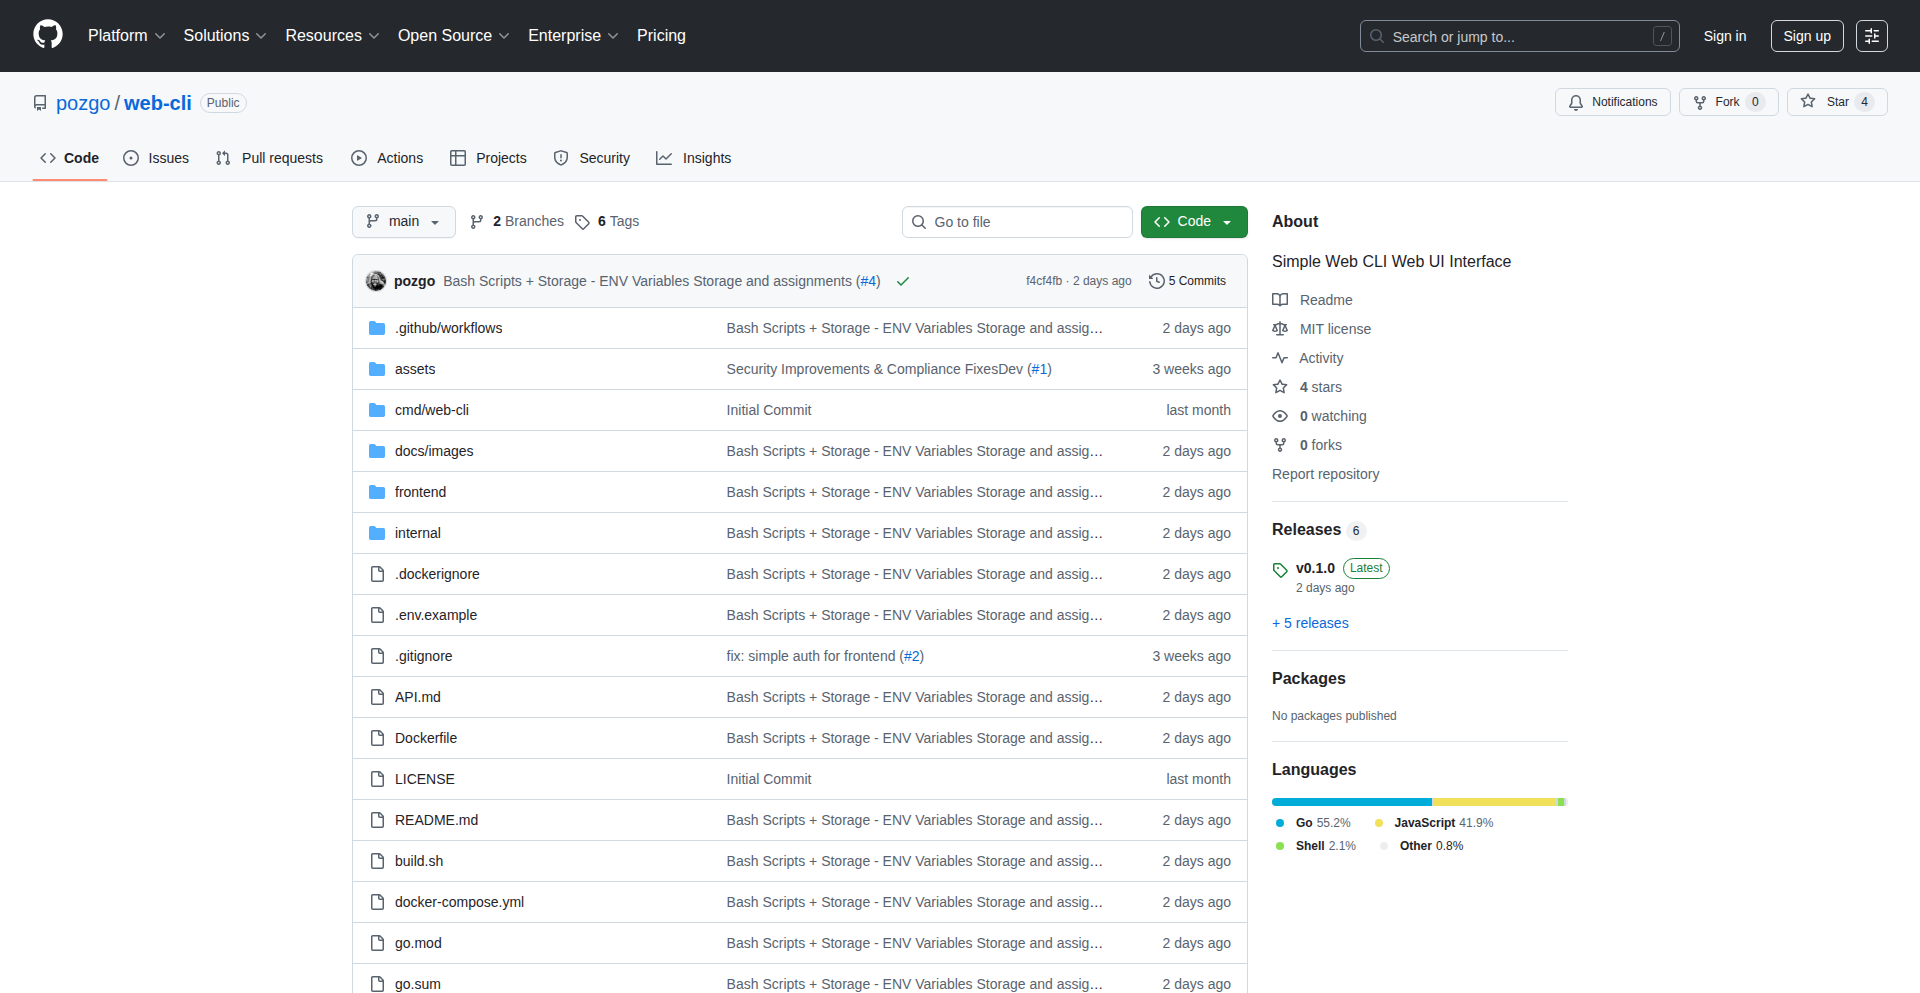Open the README.md file
The width and height of the screenshot is (1920, 993).
(x=436, y=820)
